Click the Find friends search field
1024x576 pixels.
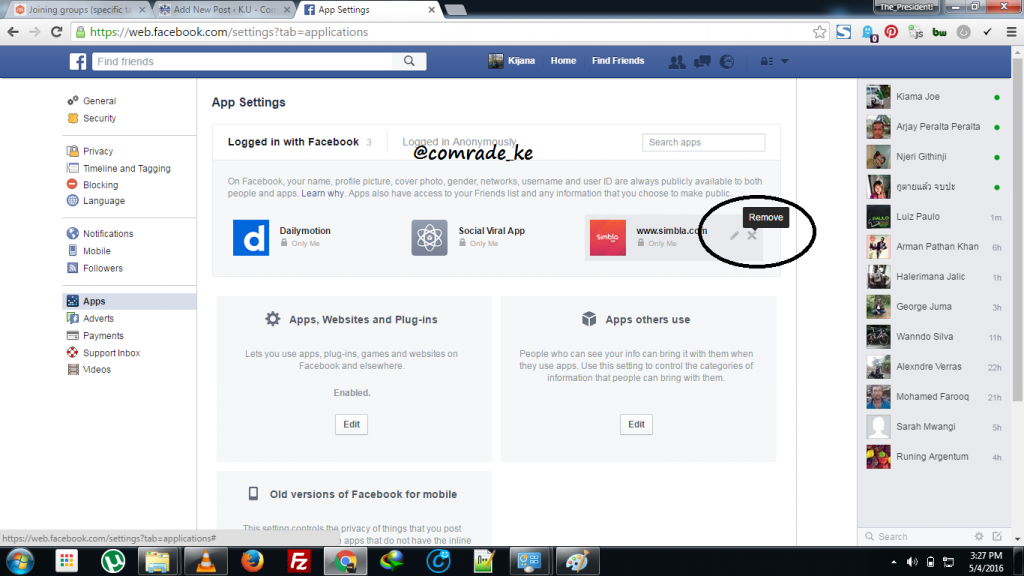(x=243, y=61)
